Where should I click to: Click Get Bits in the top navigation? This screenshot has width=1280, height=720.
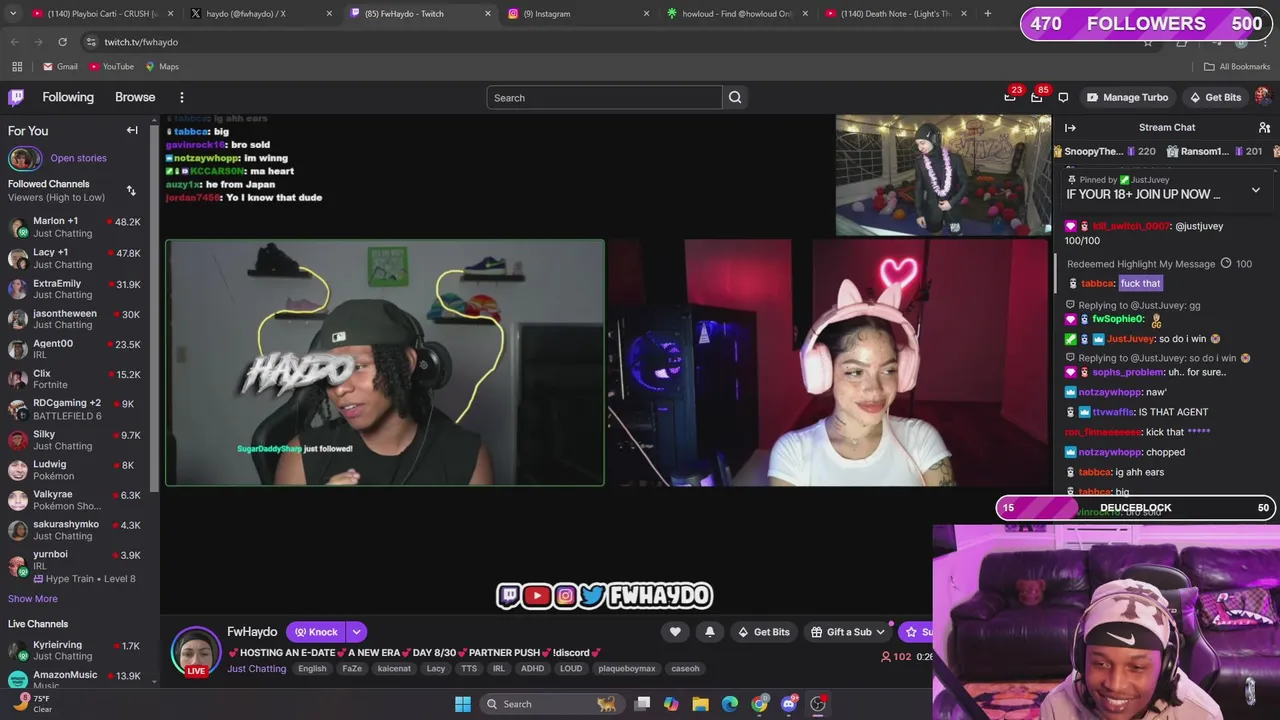(1215, 97)
